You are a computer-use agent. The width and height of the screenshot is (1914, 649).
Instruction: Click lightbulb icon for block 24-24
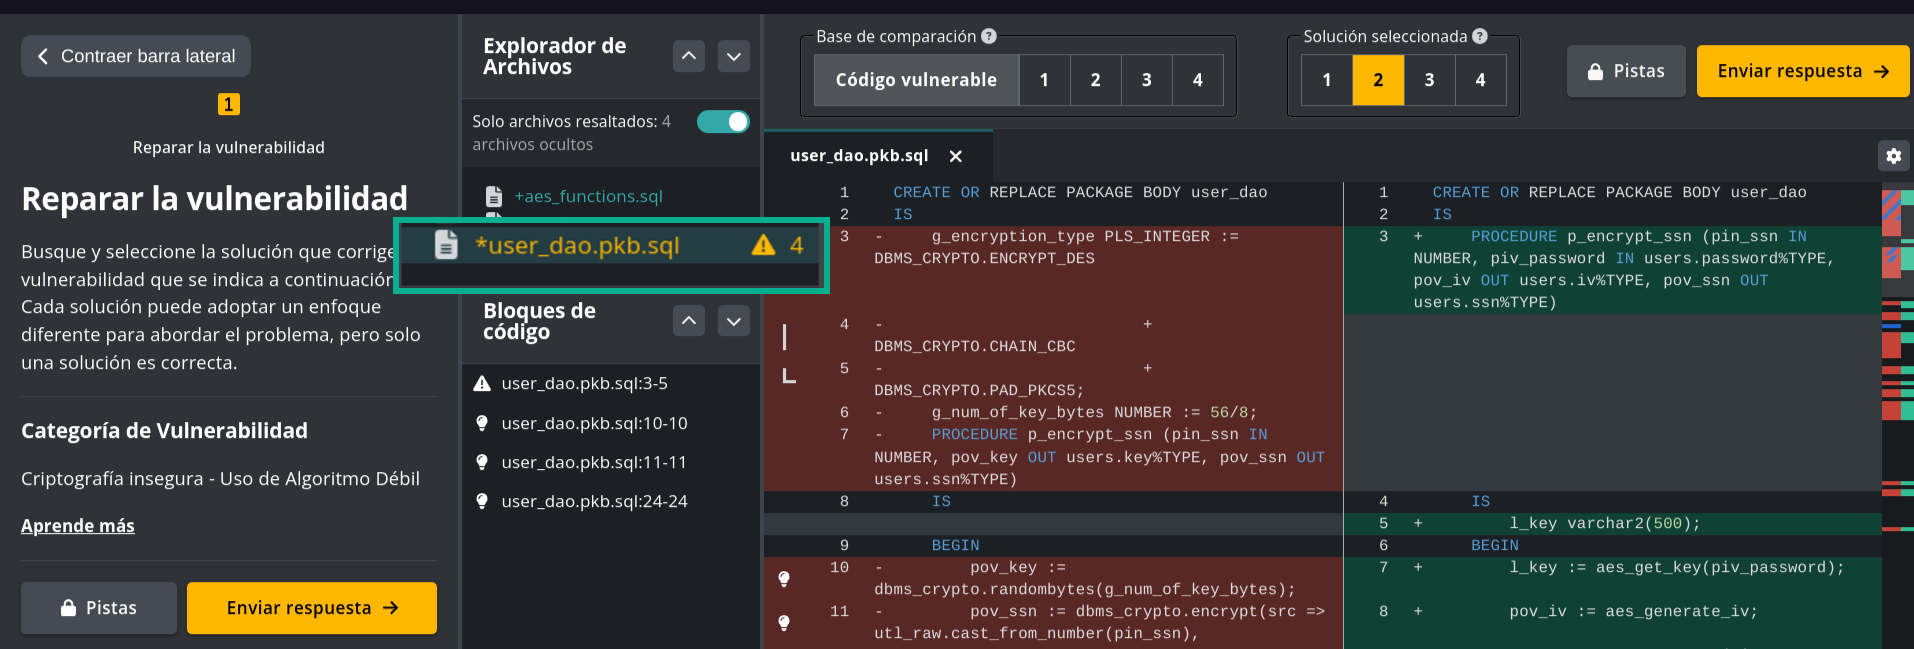pos(482,501)
